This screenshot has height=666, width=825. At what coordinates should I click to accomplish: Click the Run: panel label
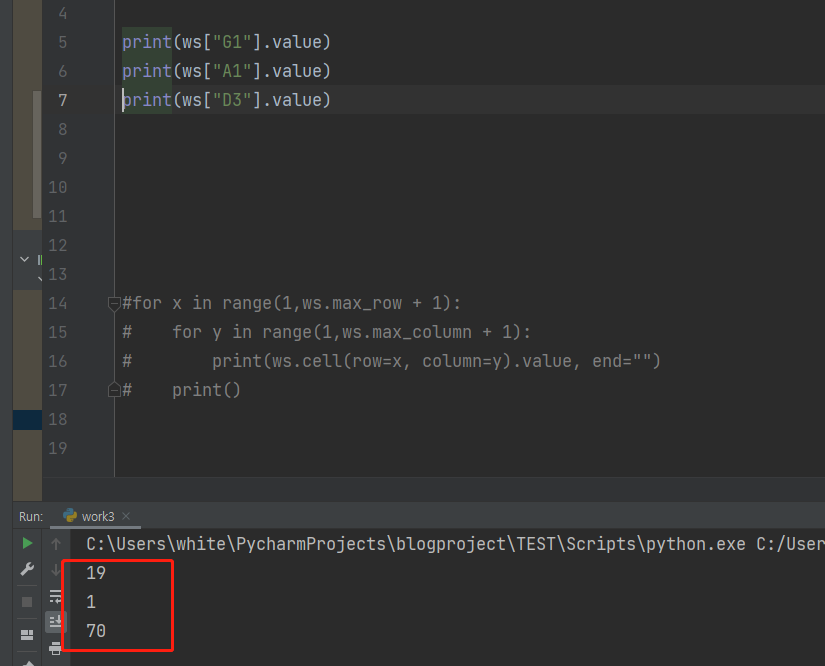(x=31, y=517)
